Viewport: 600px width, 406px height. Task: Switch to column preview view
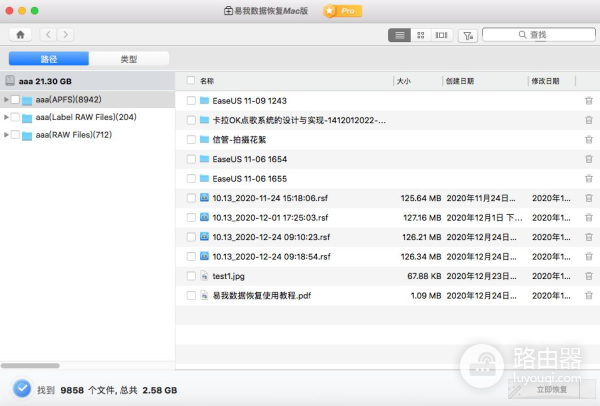[x=441, y=35]
